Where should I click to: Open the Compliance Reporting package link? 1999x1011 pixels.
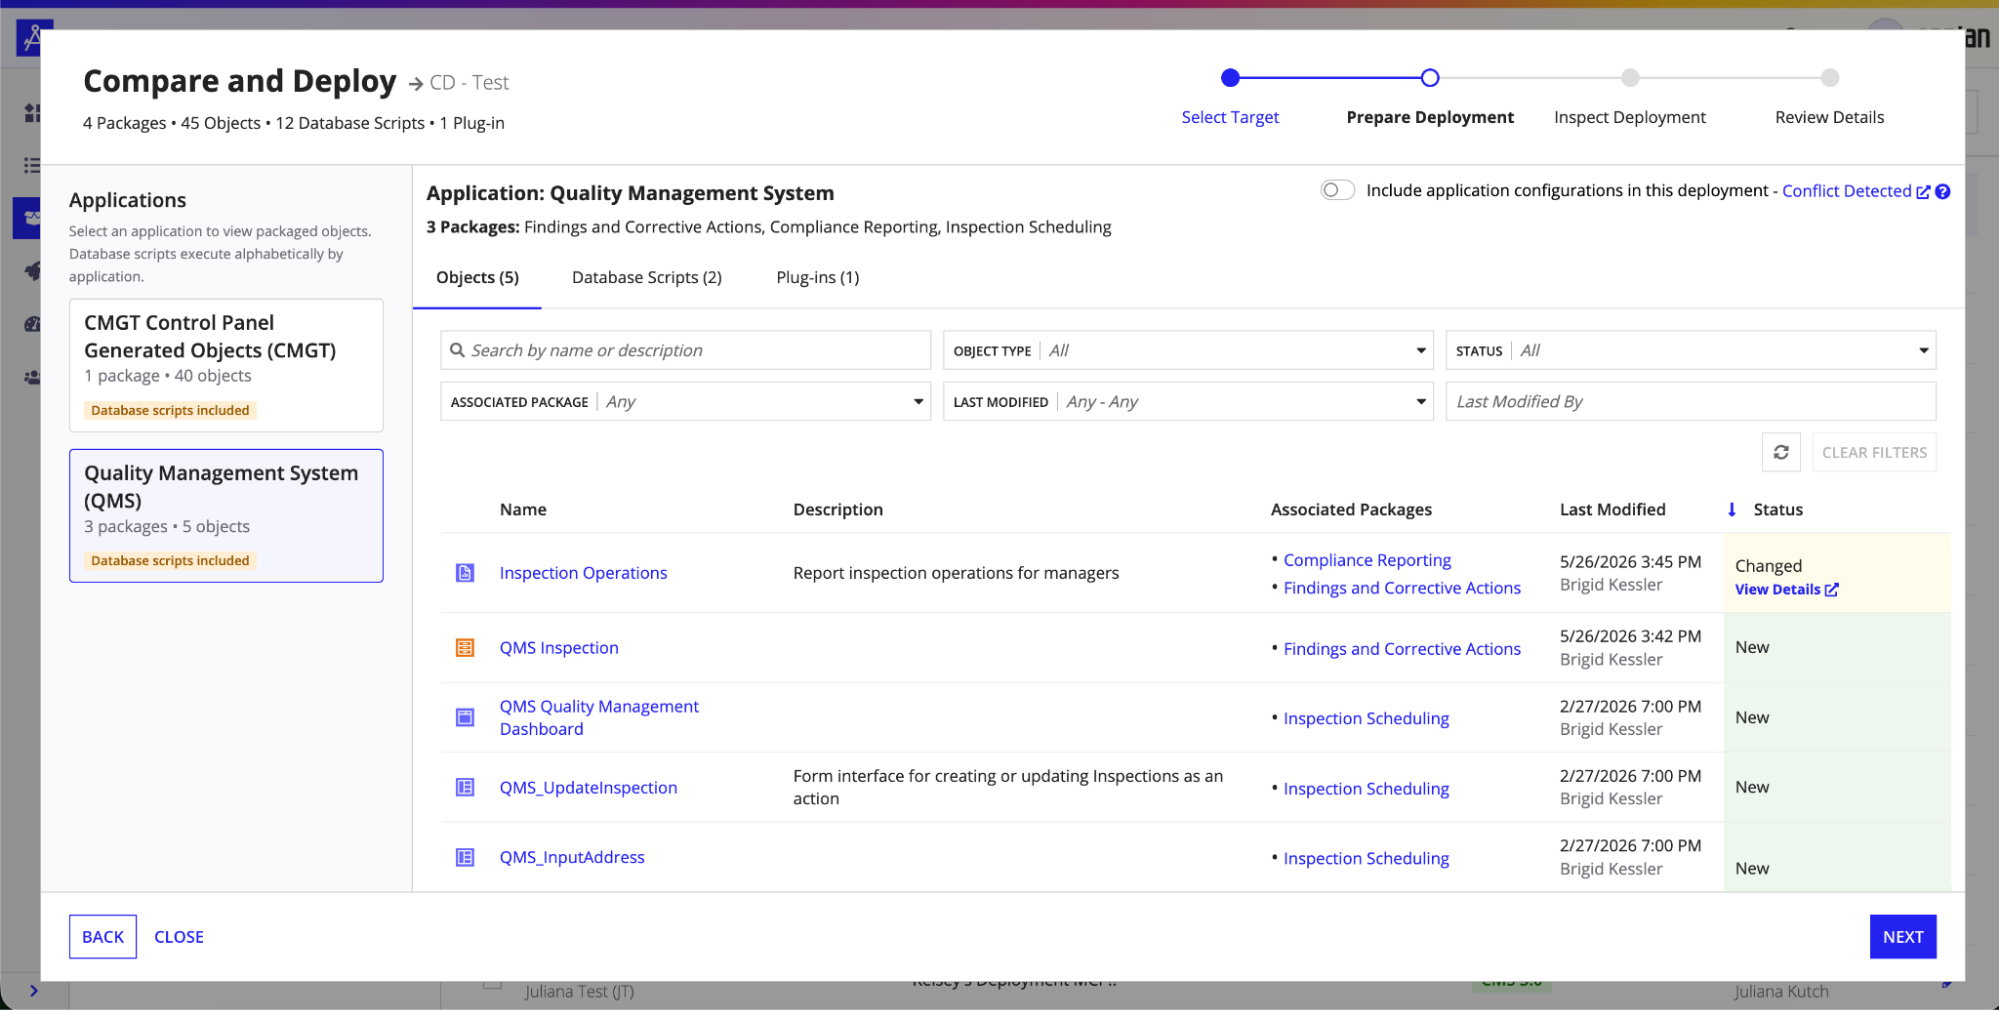pos(1367,560)
